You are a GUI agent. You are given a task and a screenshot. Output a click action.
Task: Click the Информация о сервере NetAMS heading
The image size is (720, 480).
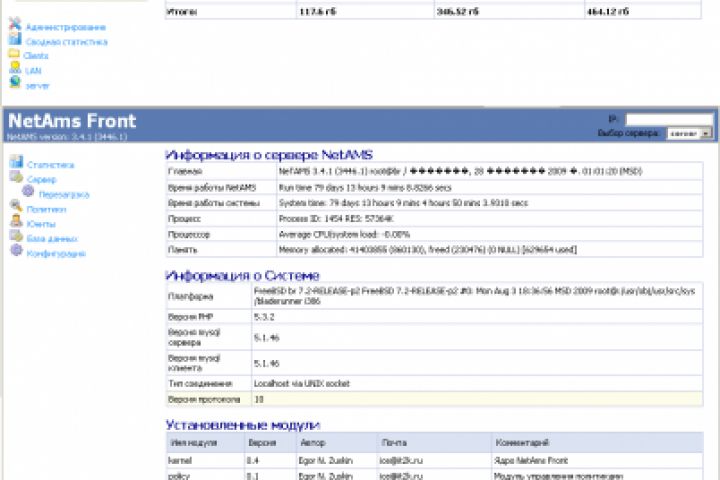click(x=269, y=155)
